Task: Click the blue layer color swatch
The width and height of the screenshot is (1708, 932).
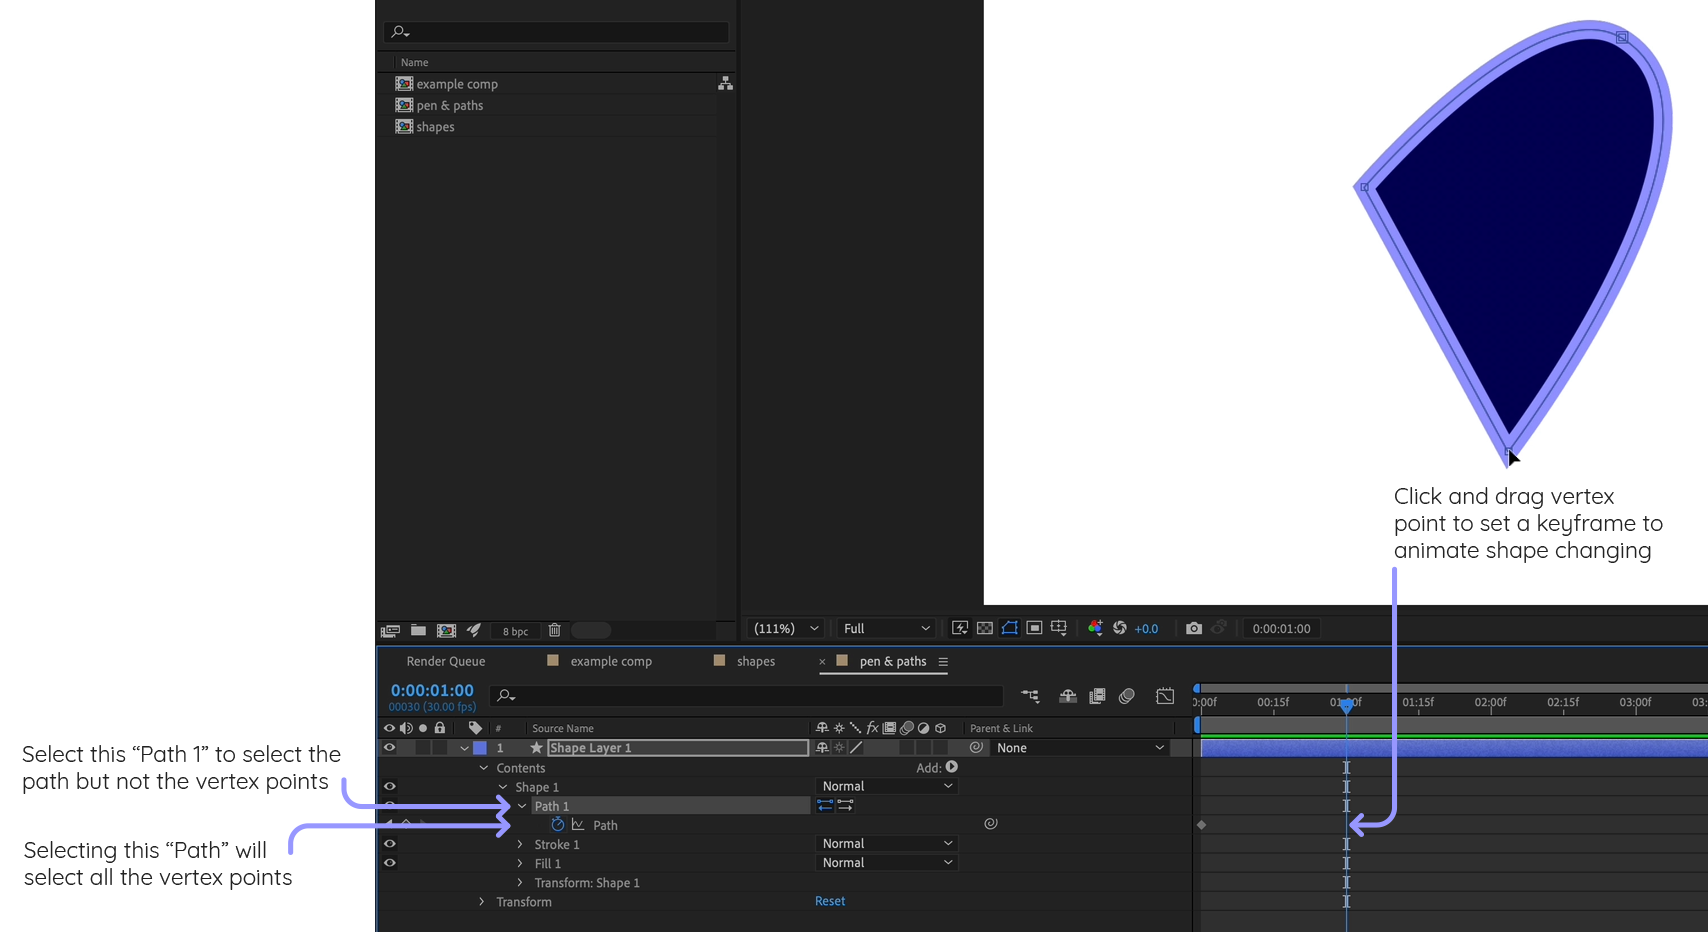Action: tap(479, 747)
